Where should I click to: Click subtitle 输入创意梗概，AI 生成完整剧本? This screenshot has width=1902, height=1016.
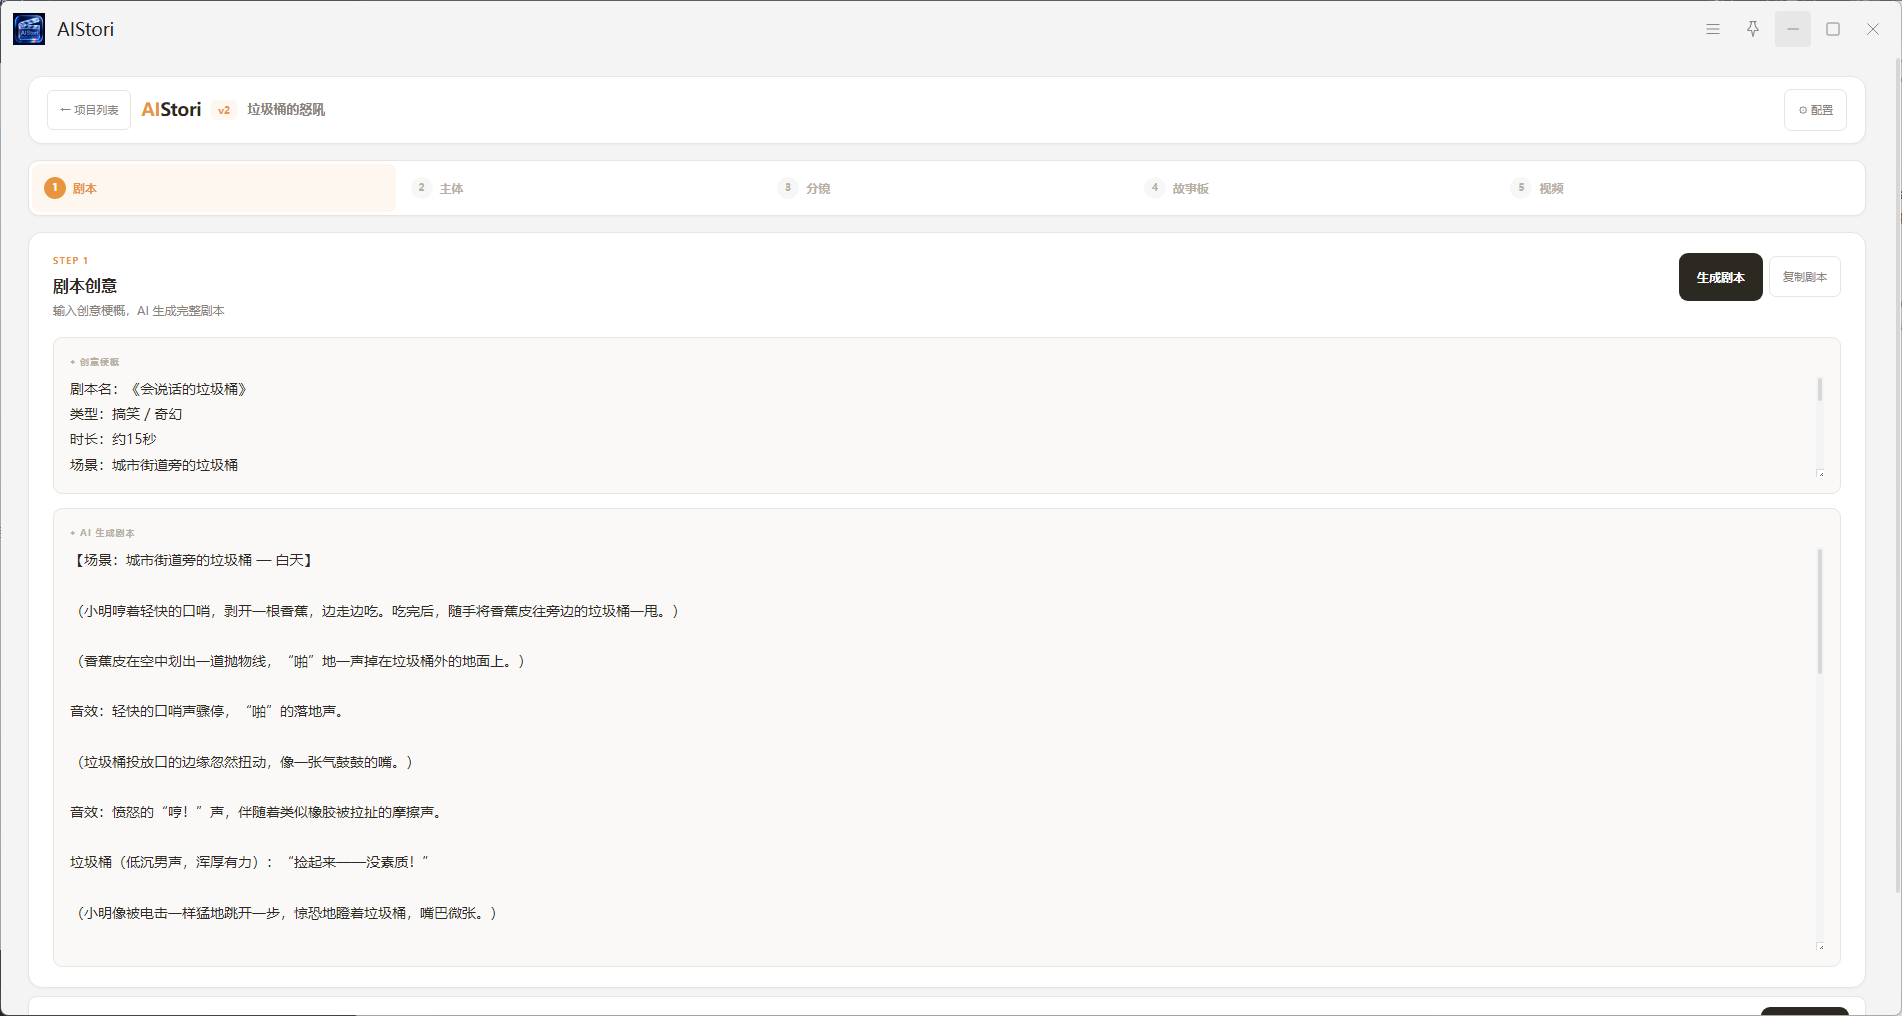(139, 311)
